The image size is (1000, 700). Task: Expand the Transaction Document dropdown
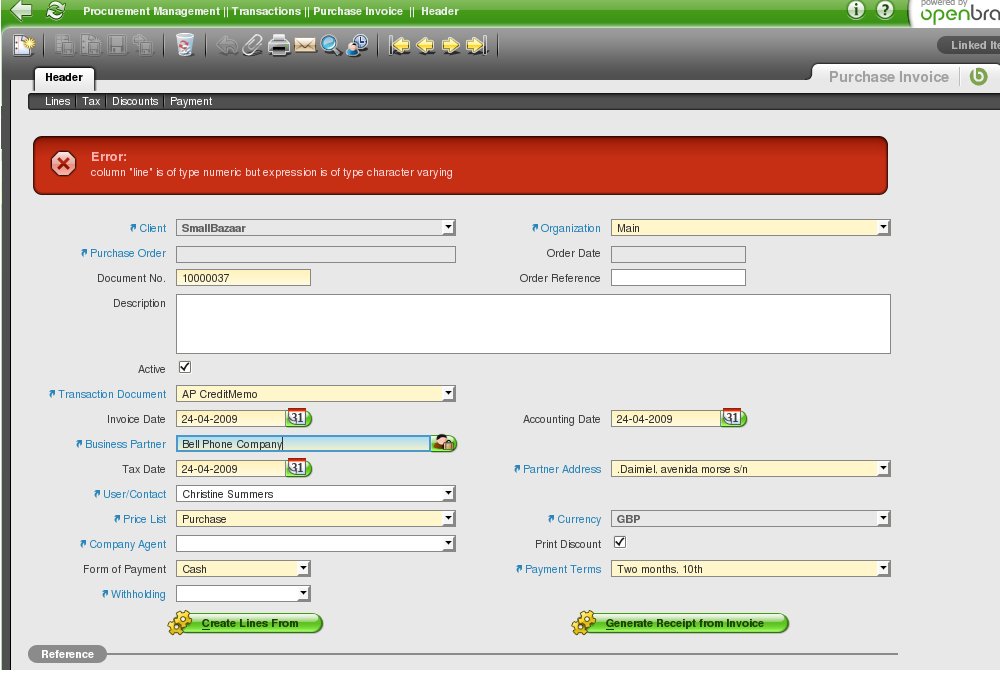point(448,394)
